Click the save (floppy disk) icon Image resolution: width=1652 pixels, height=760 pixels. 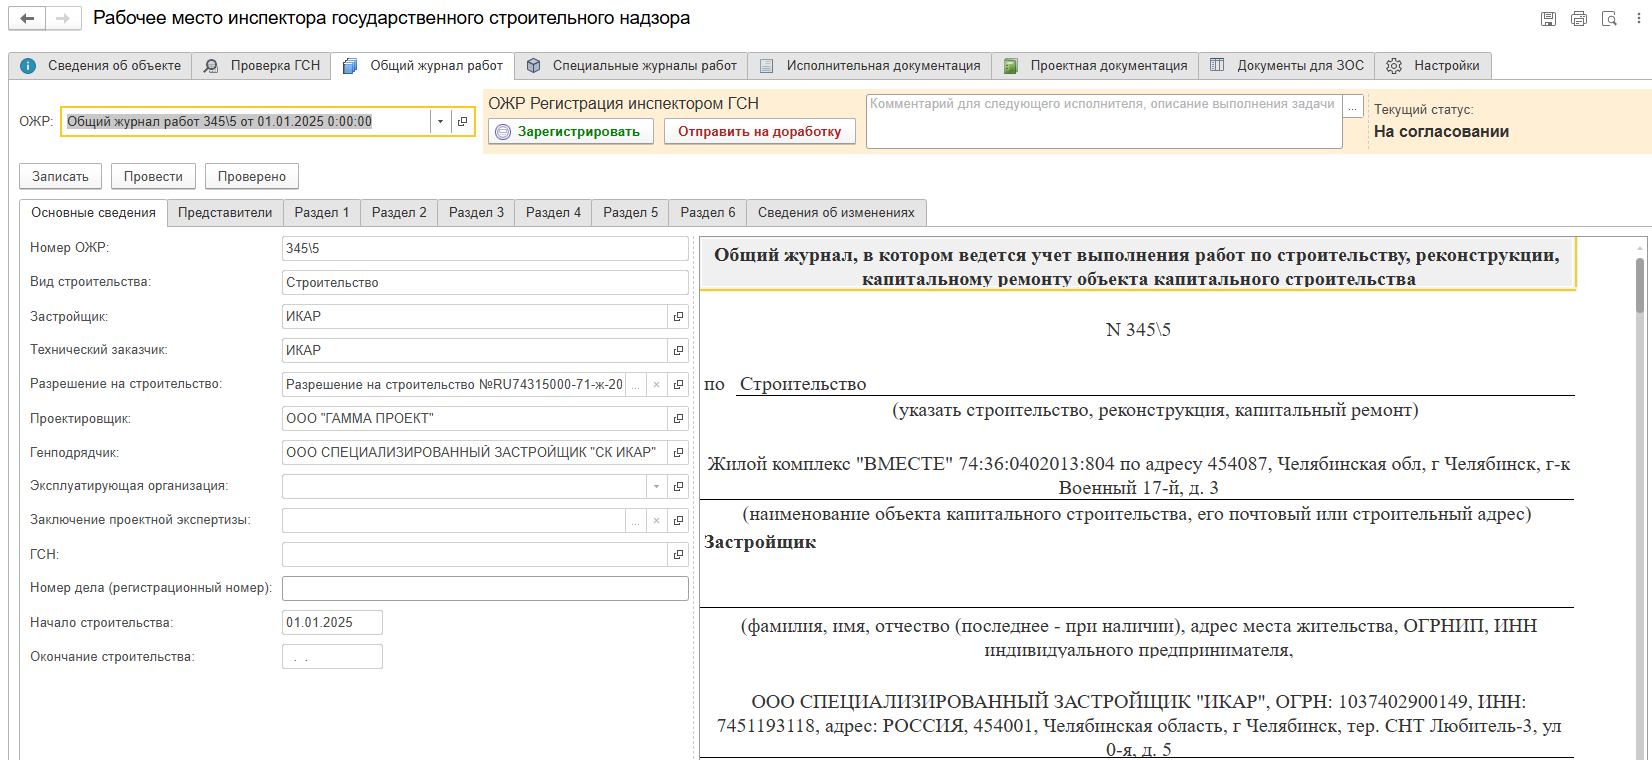point(1548,19)
